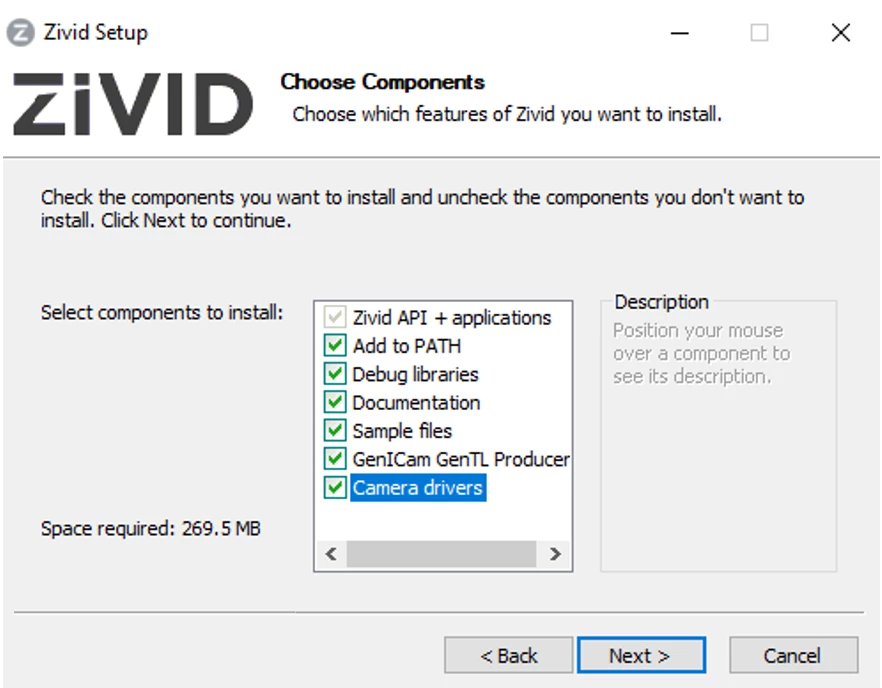The width and height of the screenshot is (882, 688).
Task: Click the right scroll arrow in component list
Action: pyautogui.click(x=555, y=554)
